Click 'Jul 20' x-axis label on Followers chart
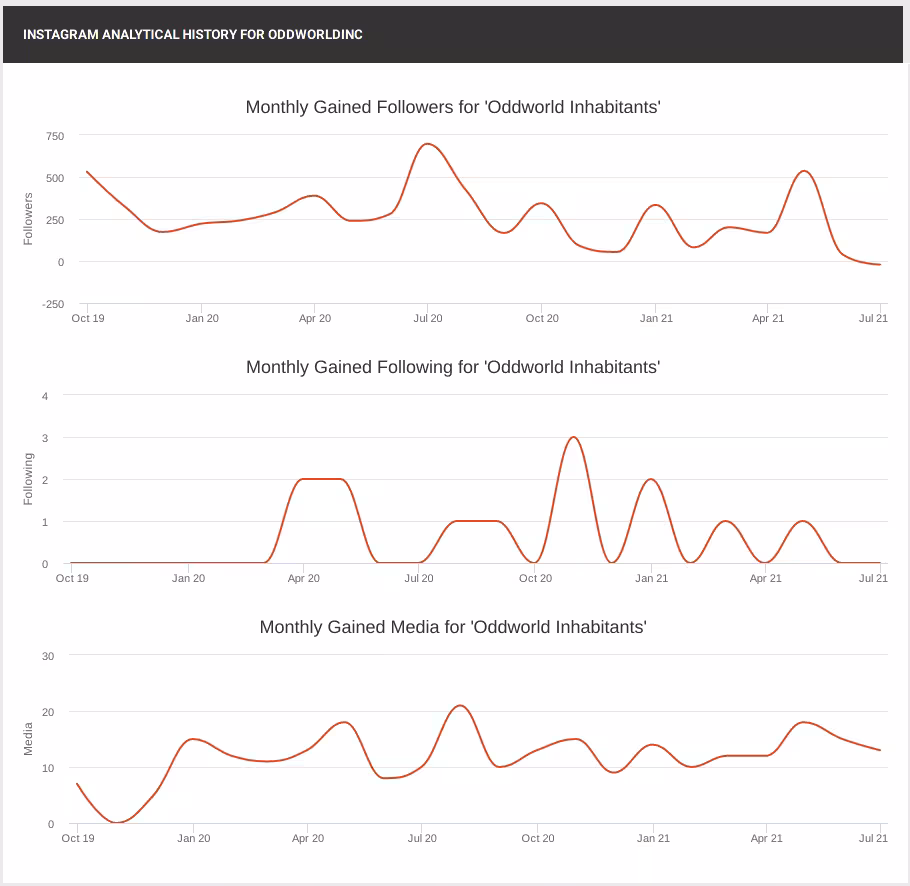This screenshot has width=910, height=886. coord(428,318)
